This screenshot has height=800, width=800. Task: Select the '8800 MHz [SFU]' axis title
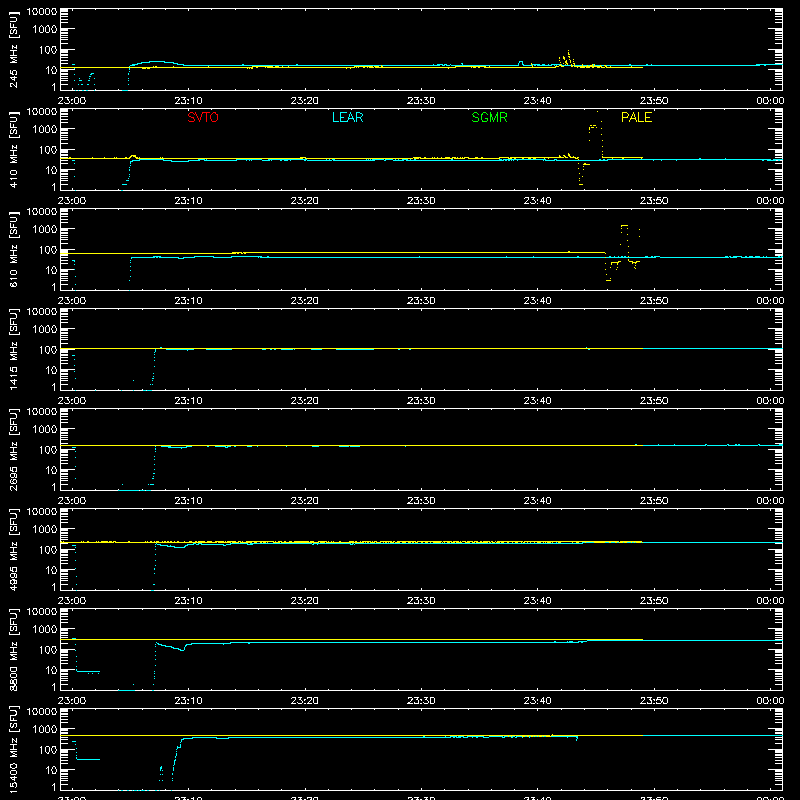pyautogui.click(x=13, y=649)
